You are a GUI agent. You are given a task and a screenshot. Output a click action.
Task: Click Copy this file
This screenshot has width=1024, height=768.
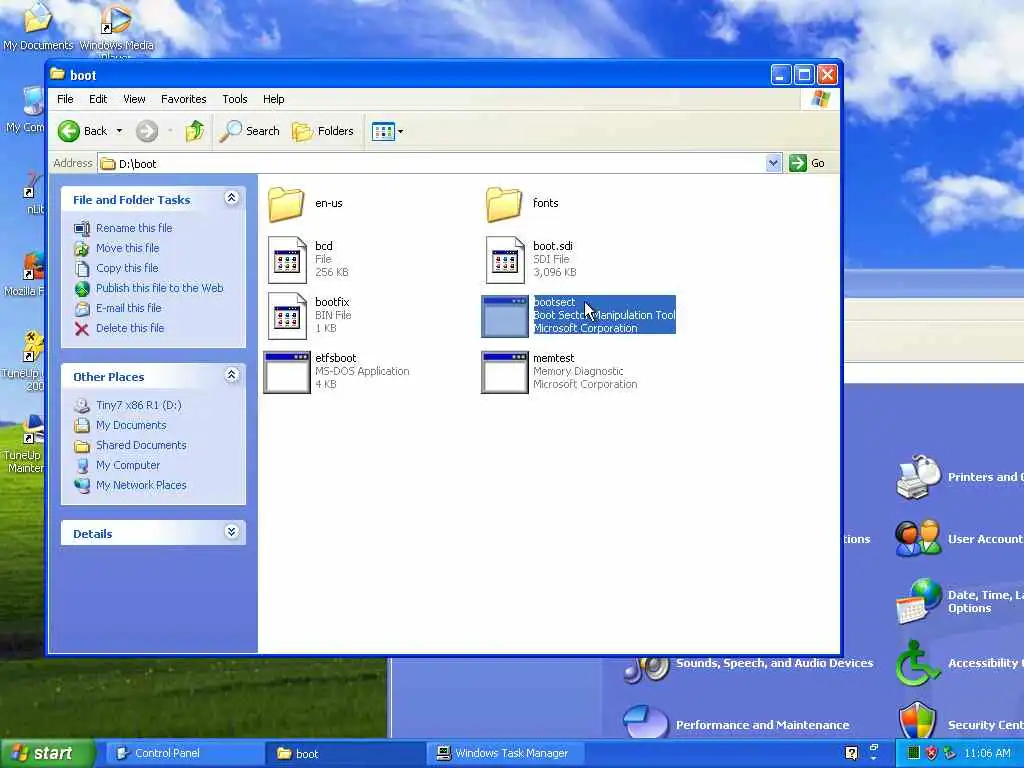(127, 268)
